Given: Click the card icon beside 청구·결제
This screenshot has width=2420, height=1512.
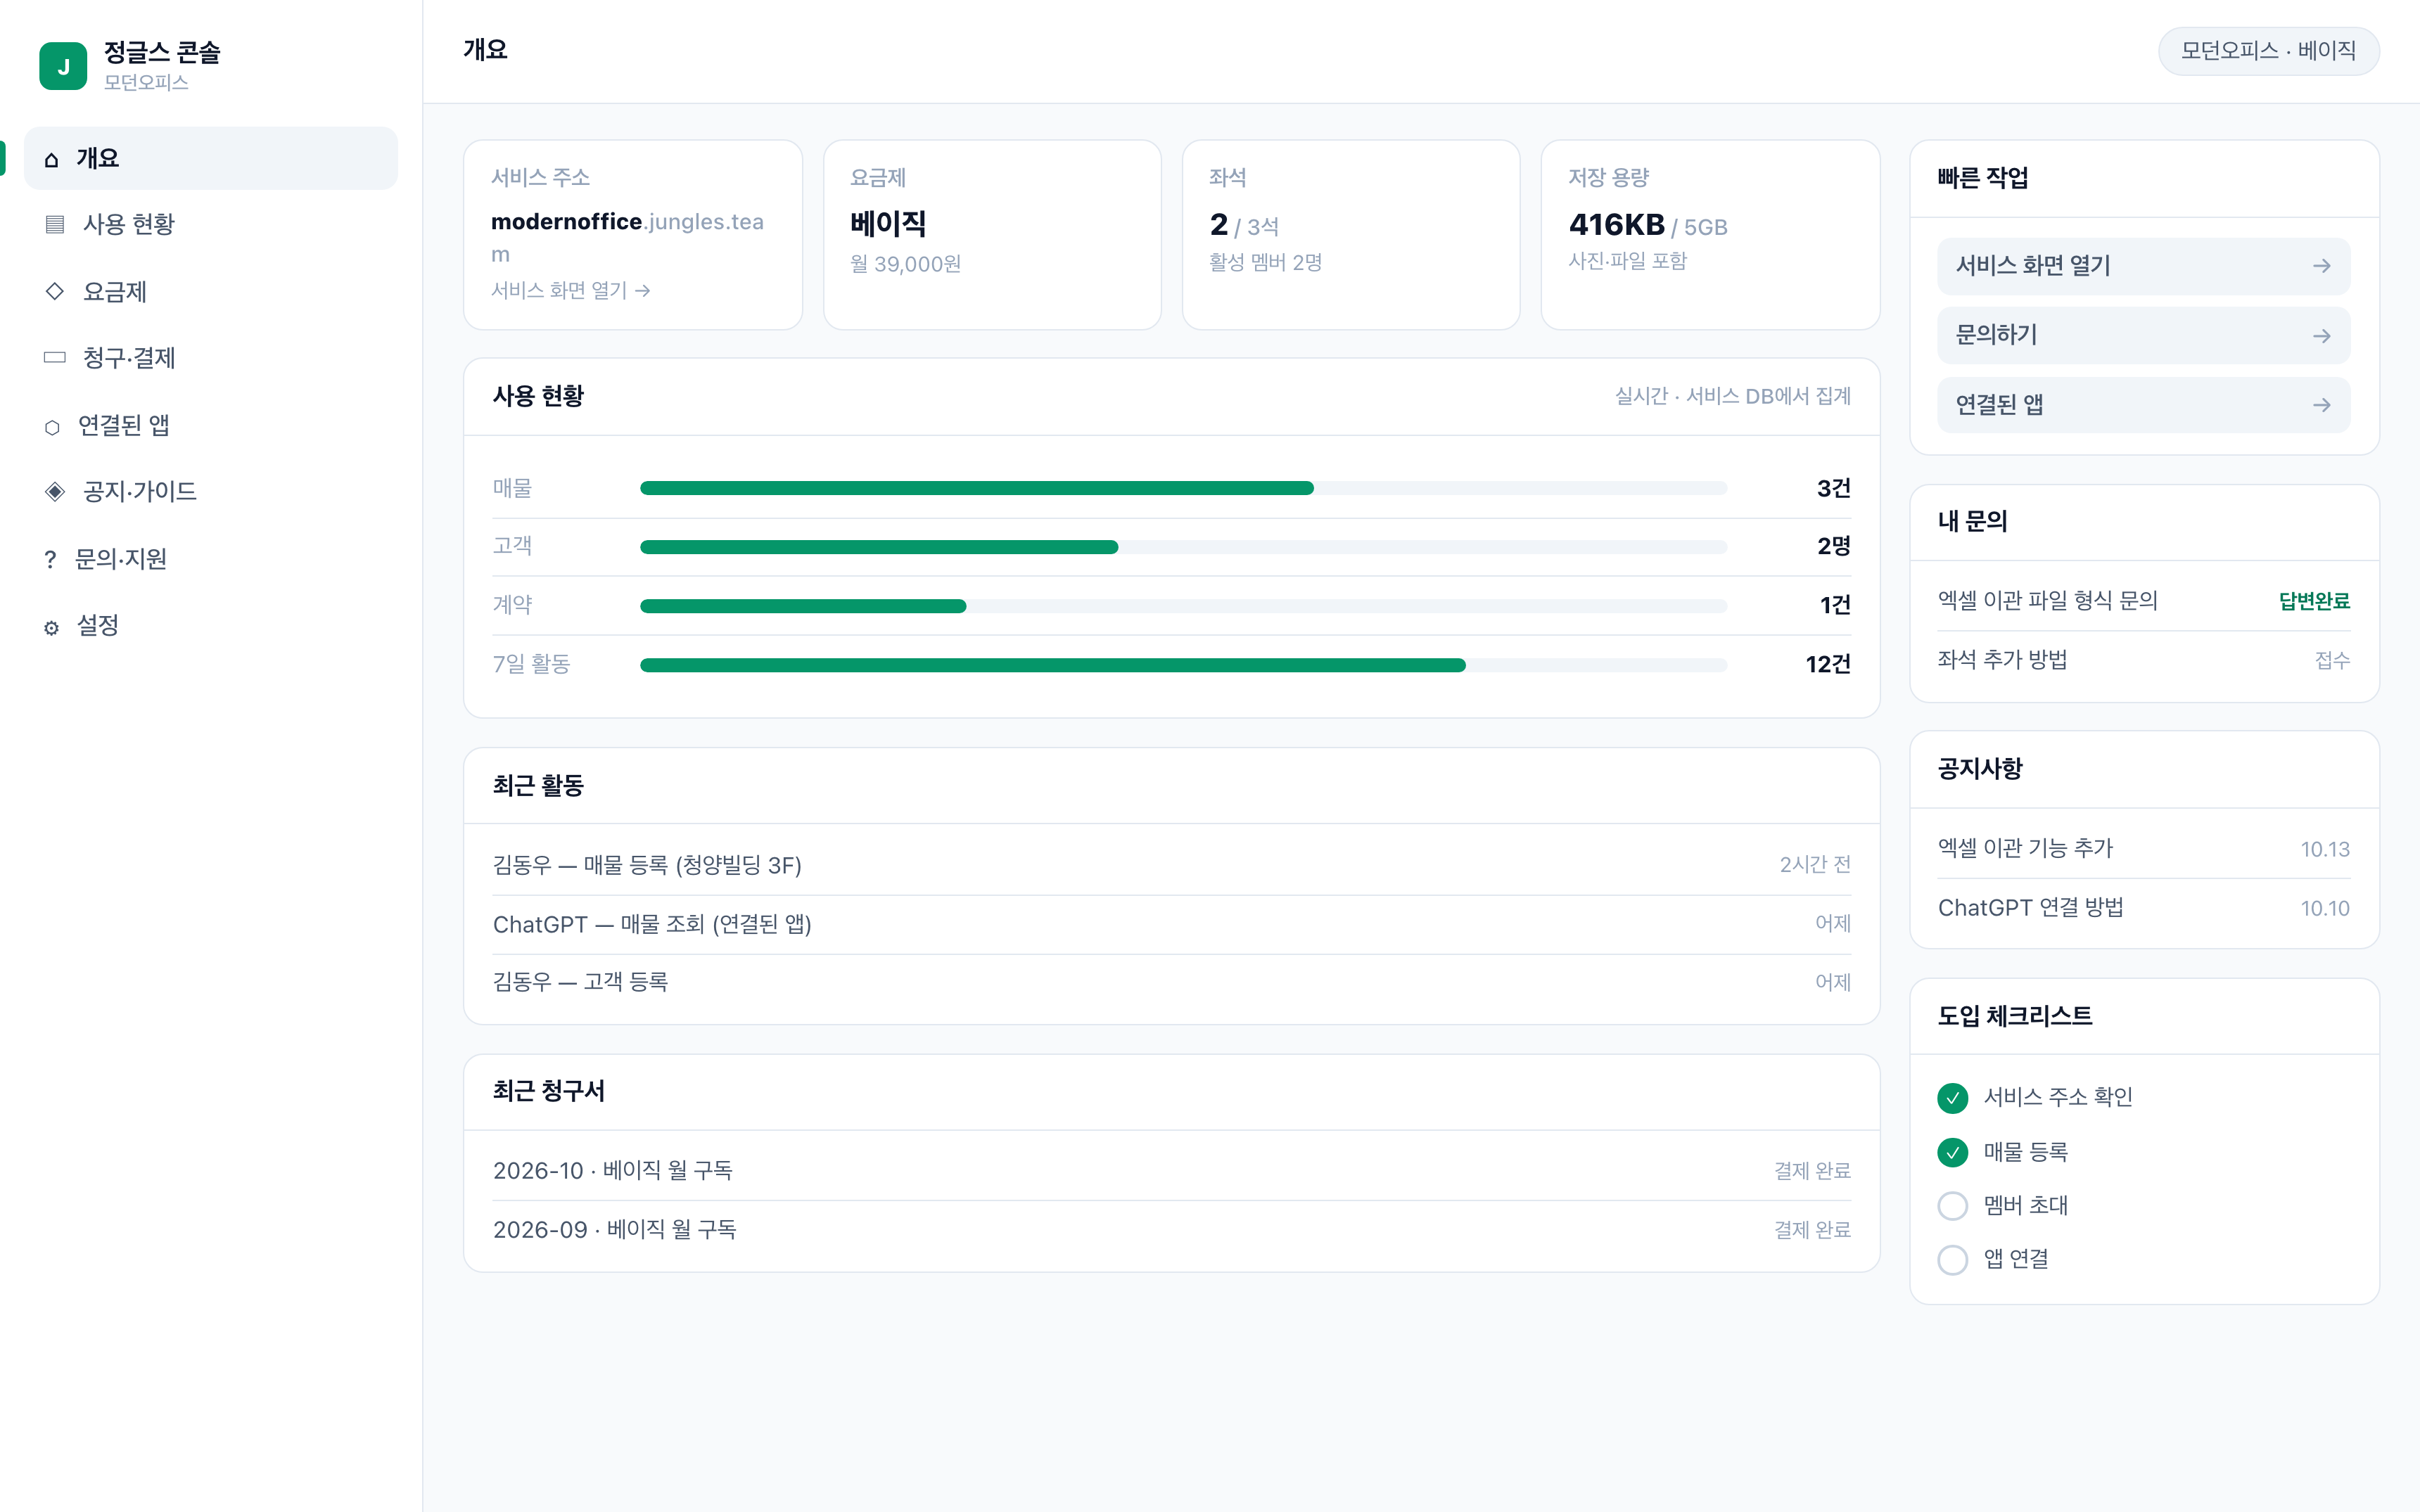Looking at the screenshot, I should pyautogui.click(x=55, y=357).
